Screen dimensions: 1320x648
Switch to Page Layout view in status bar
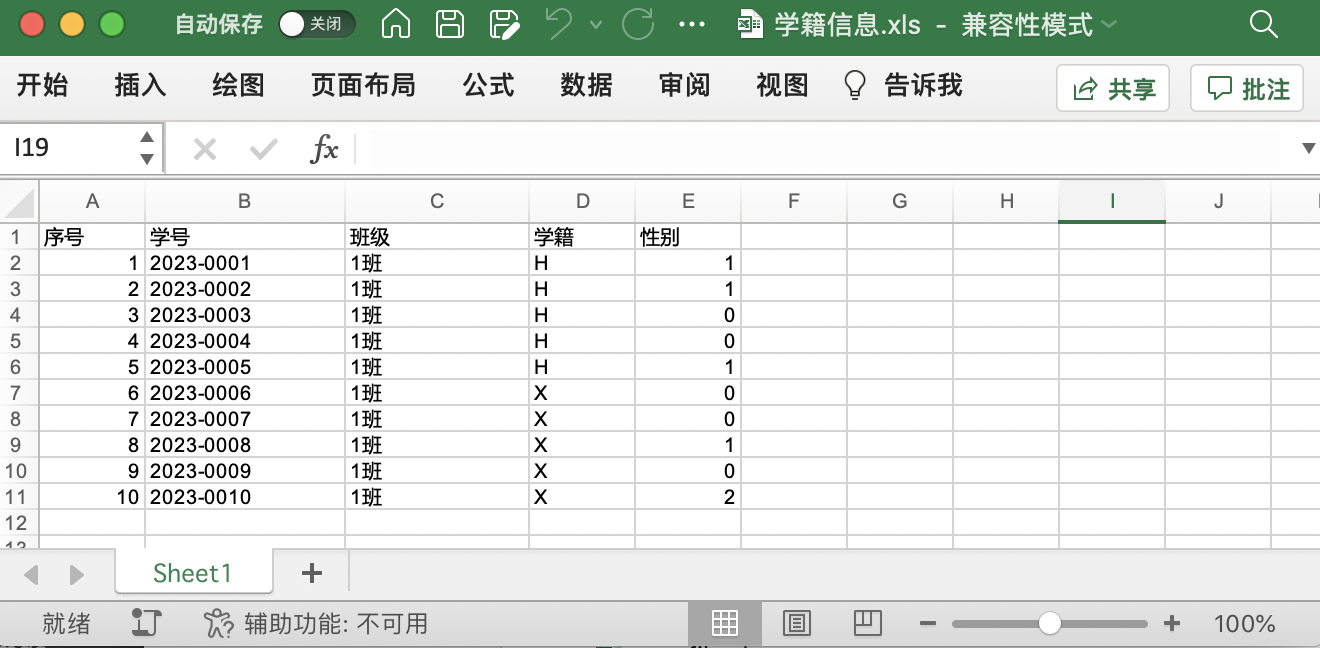click(x=796, y=623)
